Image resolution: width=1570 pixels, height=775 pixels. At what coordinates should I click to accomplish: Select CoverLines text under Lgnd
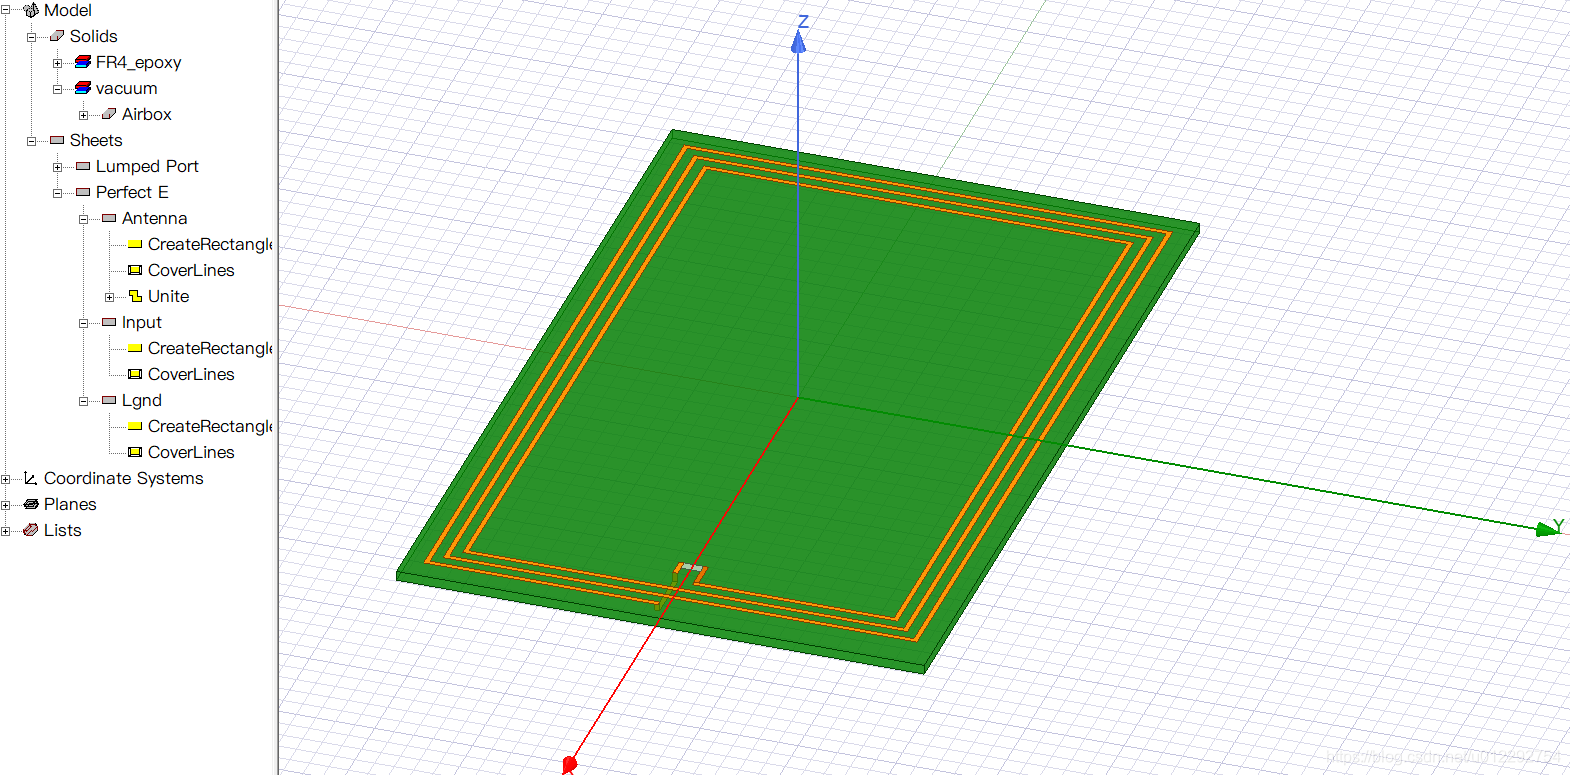(x=191, y=452)
